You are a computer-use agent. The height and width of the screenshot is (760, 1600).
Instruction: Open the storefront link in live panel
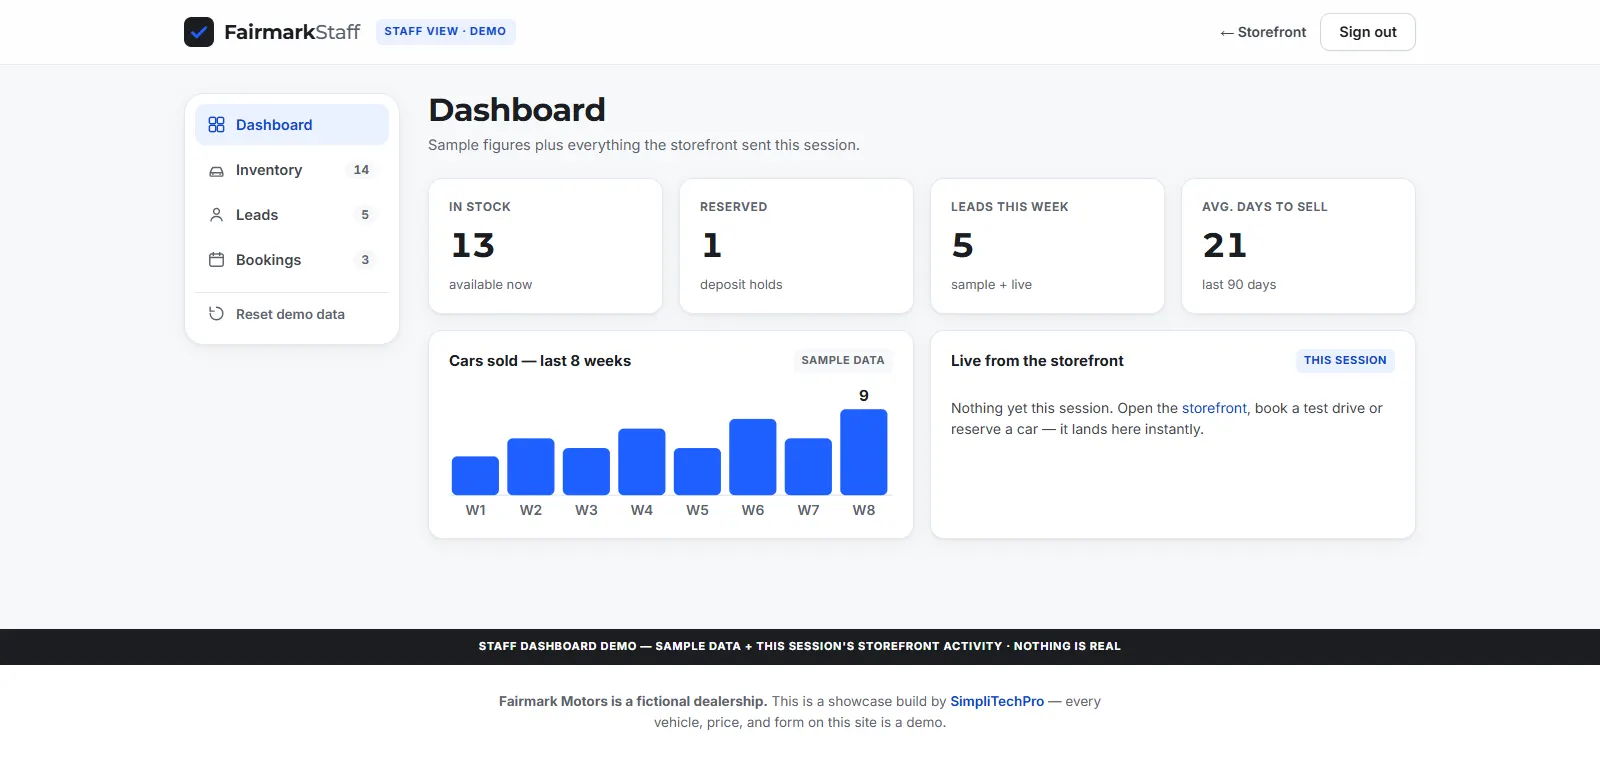point(1214,408)
